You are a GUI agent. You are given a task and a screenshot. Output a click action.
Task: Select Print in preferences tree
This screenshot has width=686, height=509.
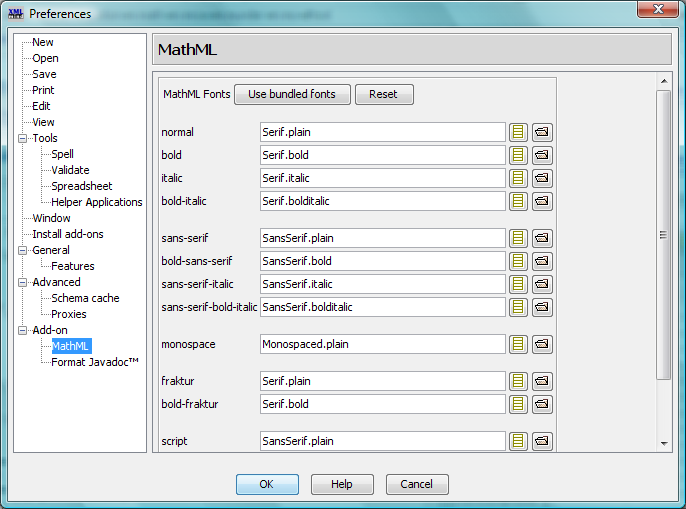click(x=43, y=90)
